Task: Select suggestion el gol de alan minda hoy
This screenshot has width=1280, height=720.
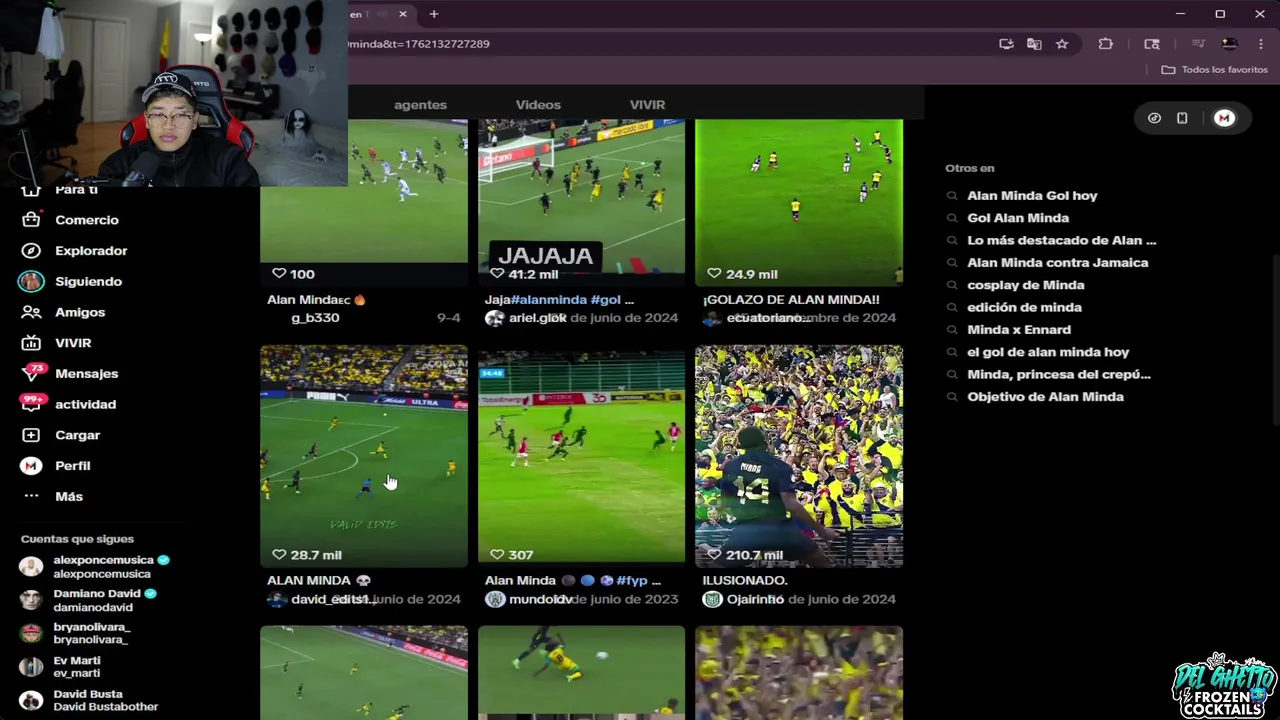Action: click(x=1048, y=352)
